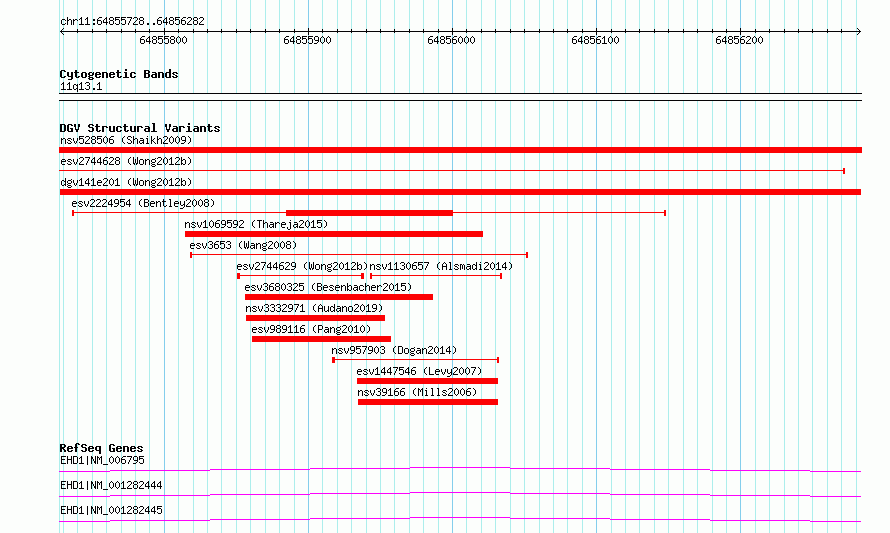
Task: Click the thin line under nsv1130657
Action: coord(435,276)
